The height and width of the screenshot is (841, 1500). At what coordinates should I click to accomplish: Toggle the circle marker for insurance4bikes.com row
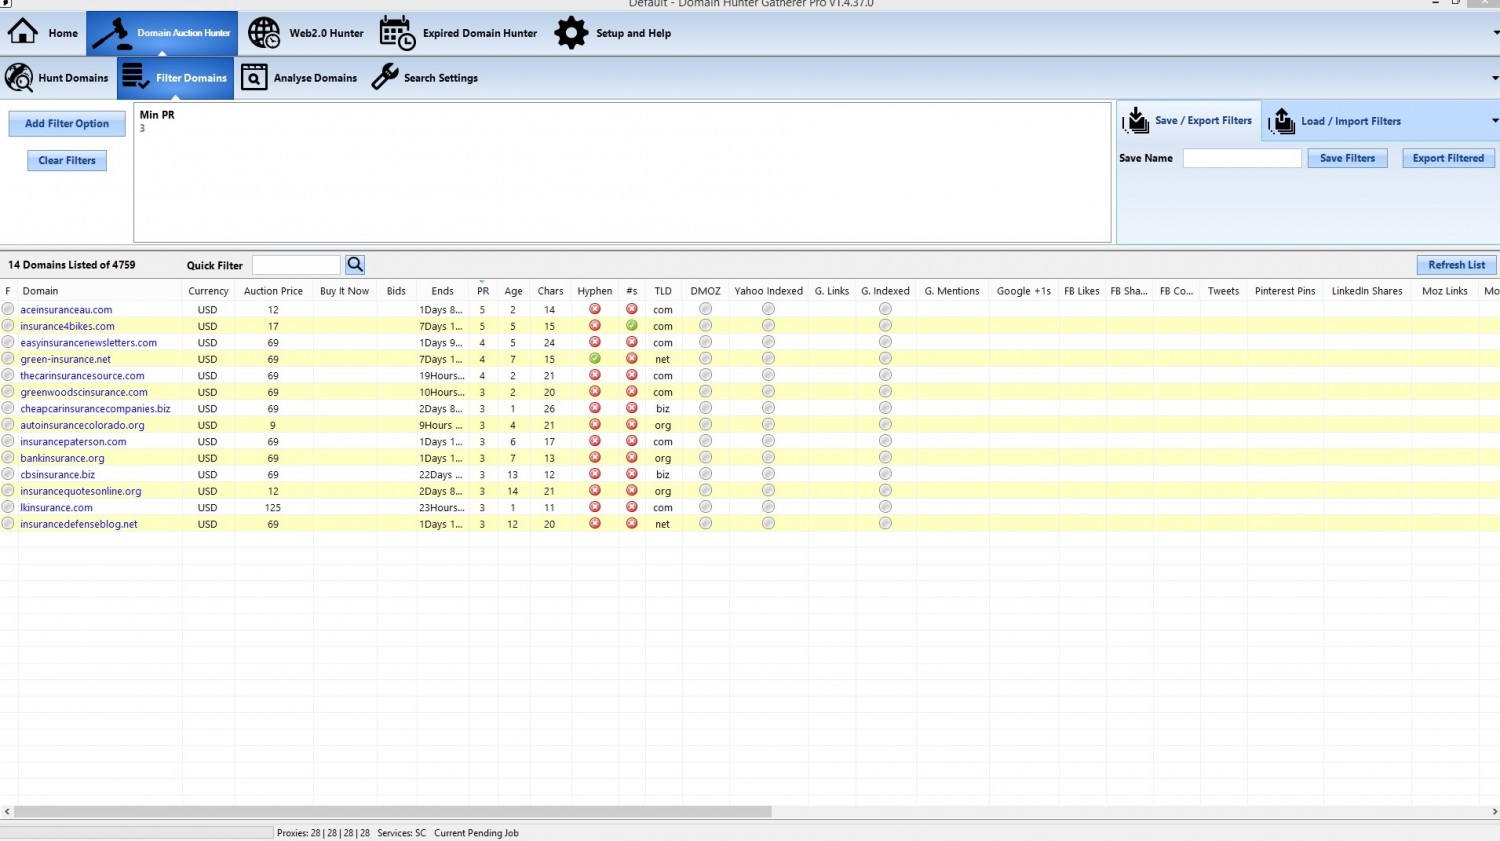click(8, 326)
